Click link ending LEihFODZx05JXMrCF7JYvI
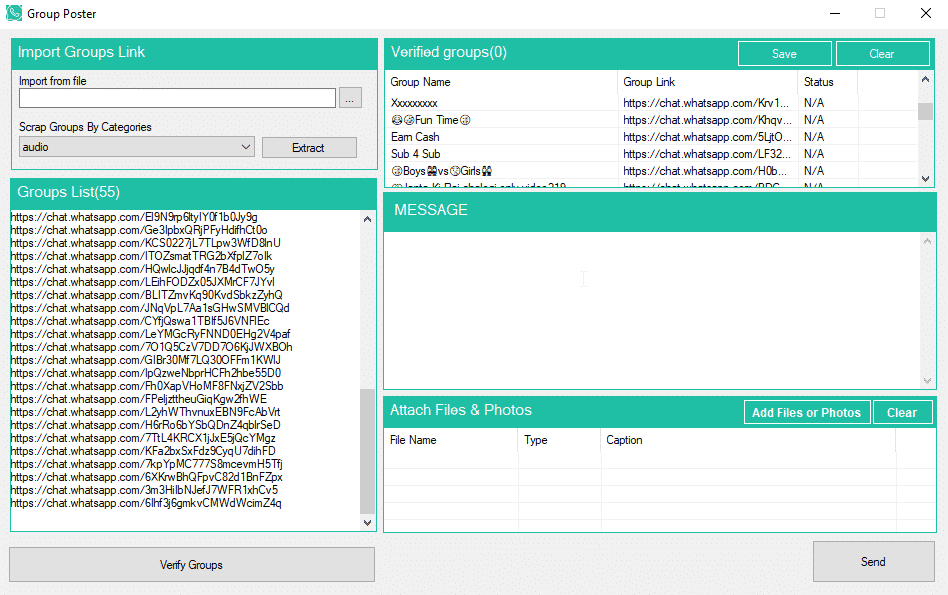 coord(143,282)
